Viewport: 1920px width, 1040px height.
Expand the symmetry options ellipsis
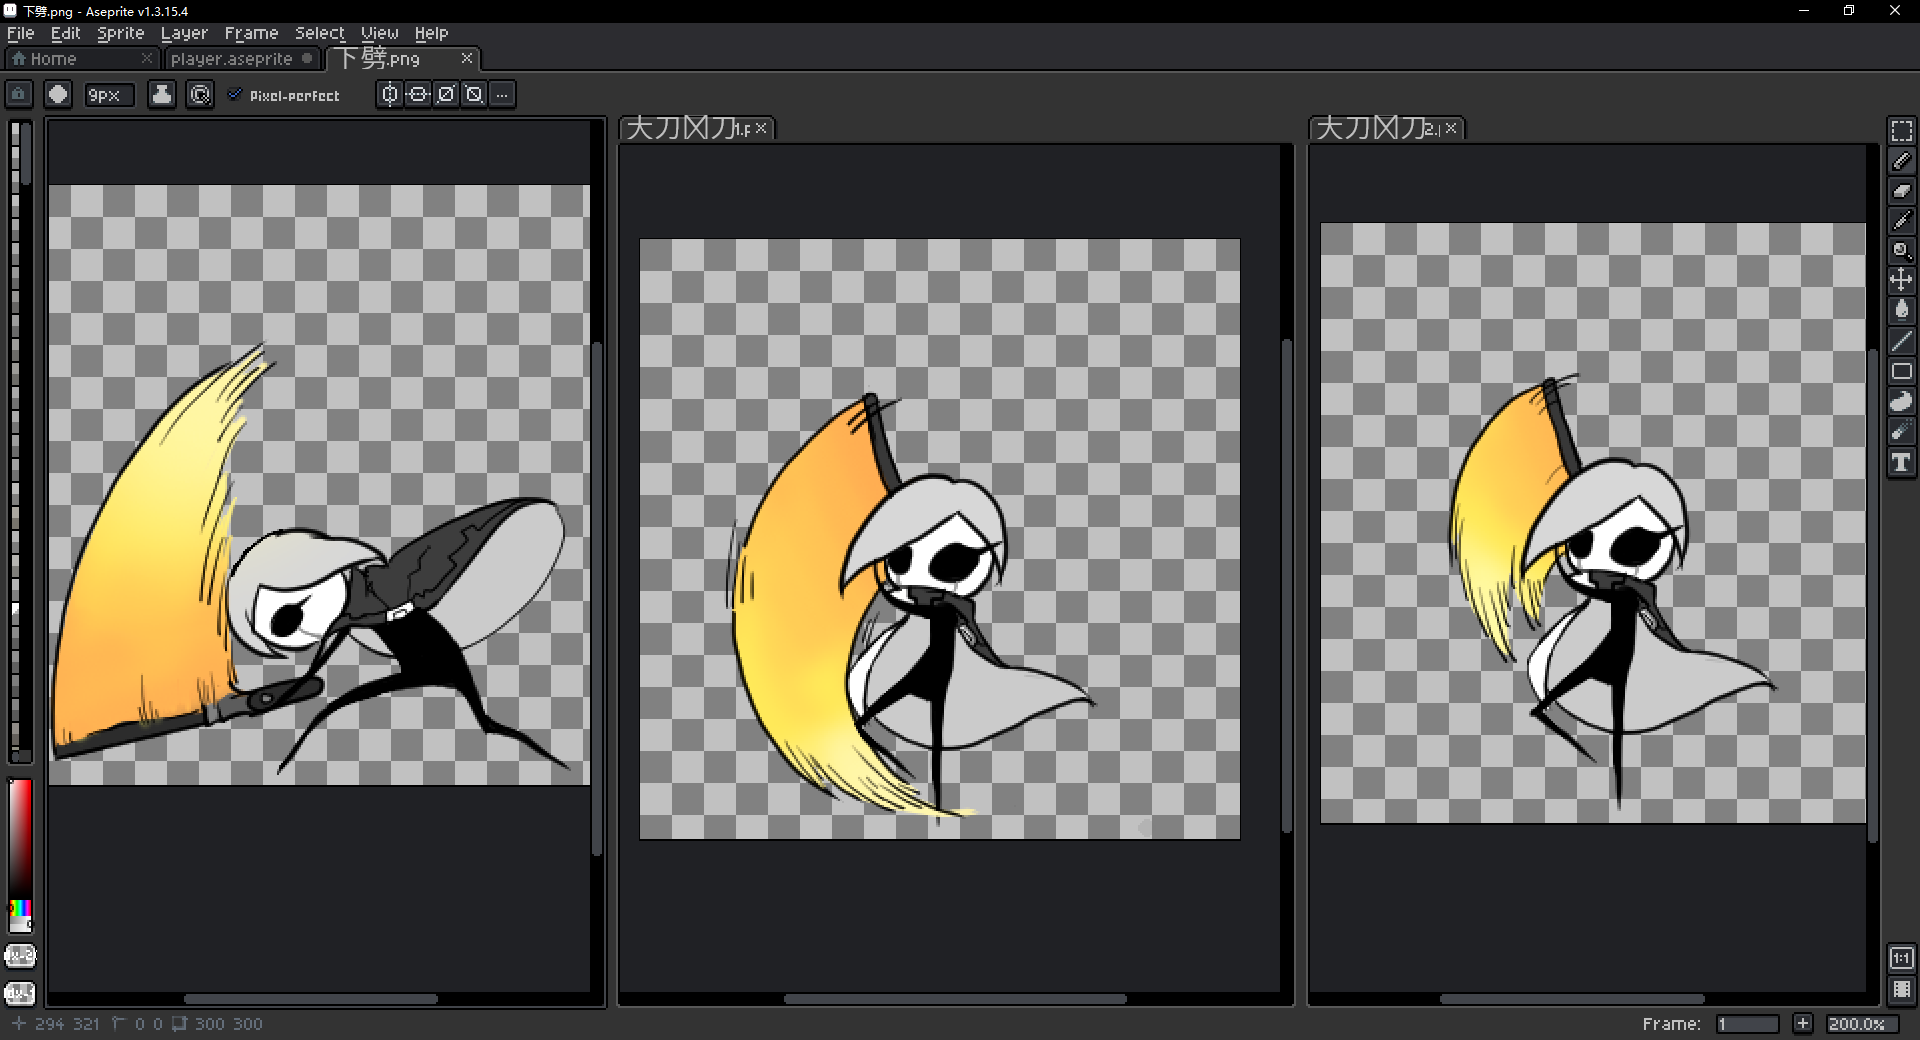(503, 95)
